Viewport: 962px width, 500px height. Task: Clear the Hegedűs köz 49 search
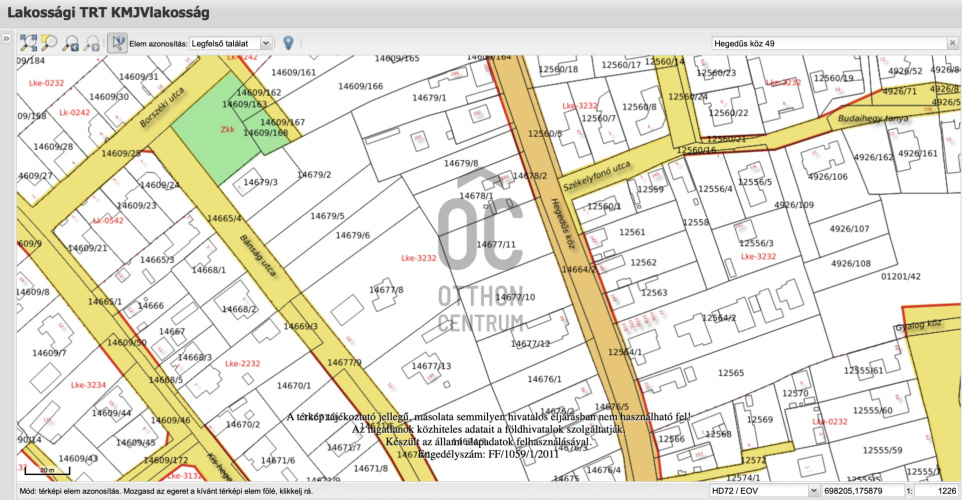pos(951,44)
